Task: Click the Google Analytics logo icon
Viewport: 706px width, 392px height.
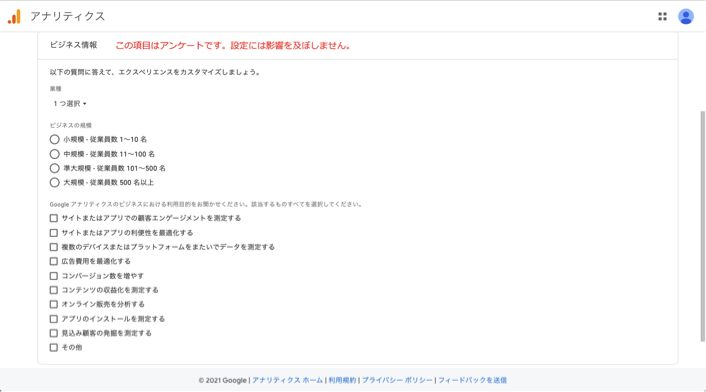Action: pyautogui.click(x=14, y=17)
